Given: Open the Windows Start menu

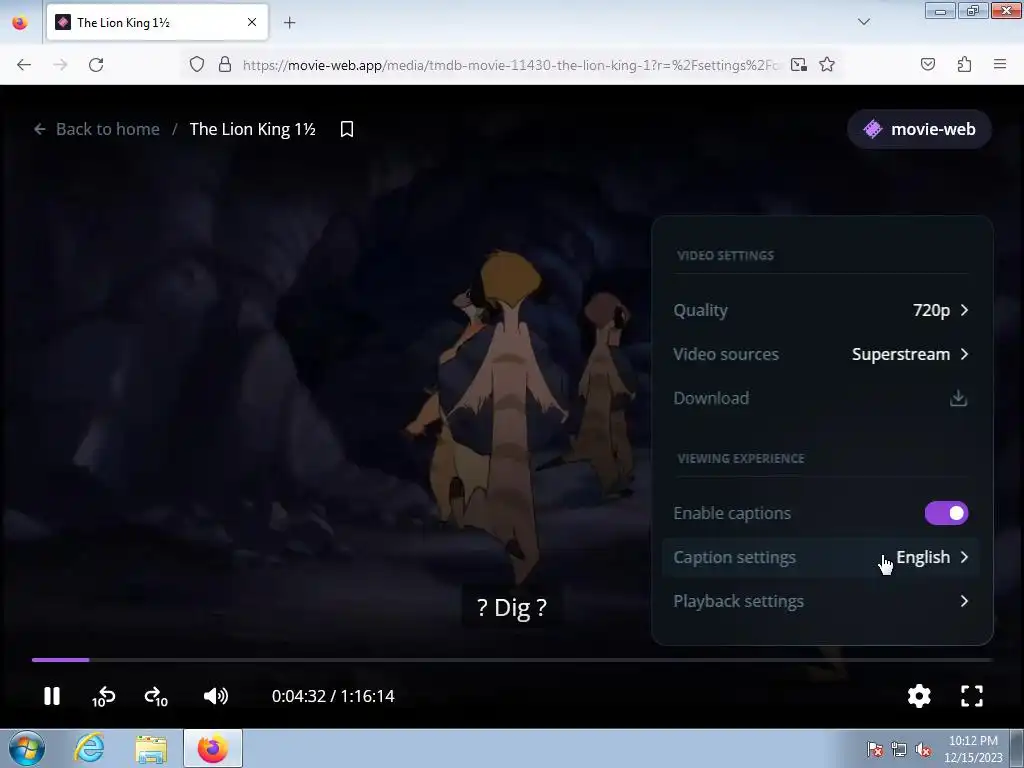Looking at the screenshot, I should [x=27, y=748].
